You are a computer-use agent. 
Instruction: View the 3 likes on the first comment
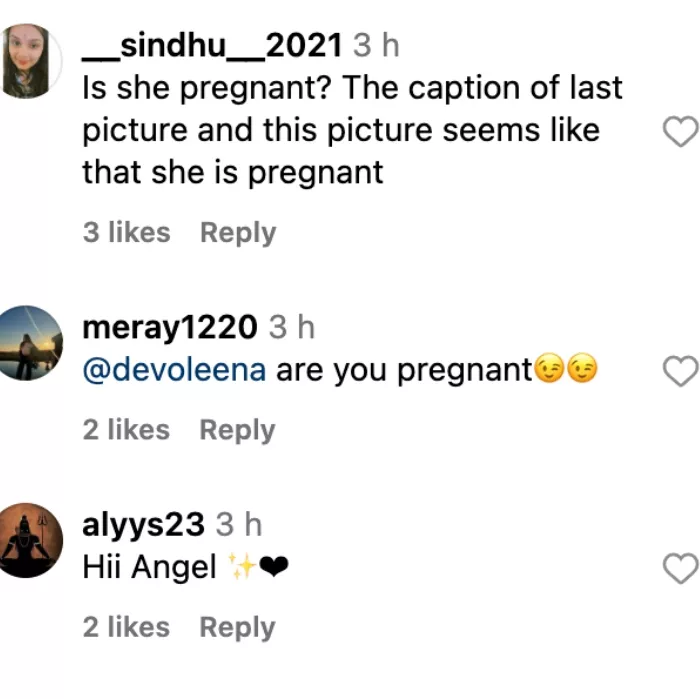pos(126,233)
